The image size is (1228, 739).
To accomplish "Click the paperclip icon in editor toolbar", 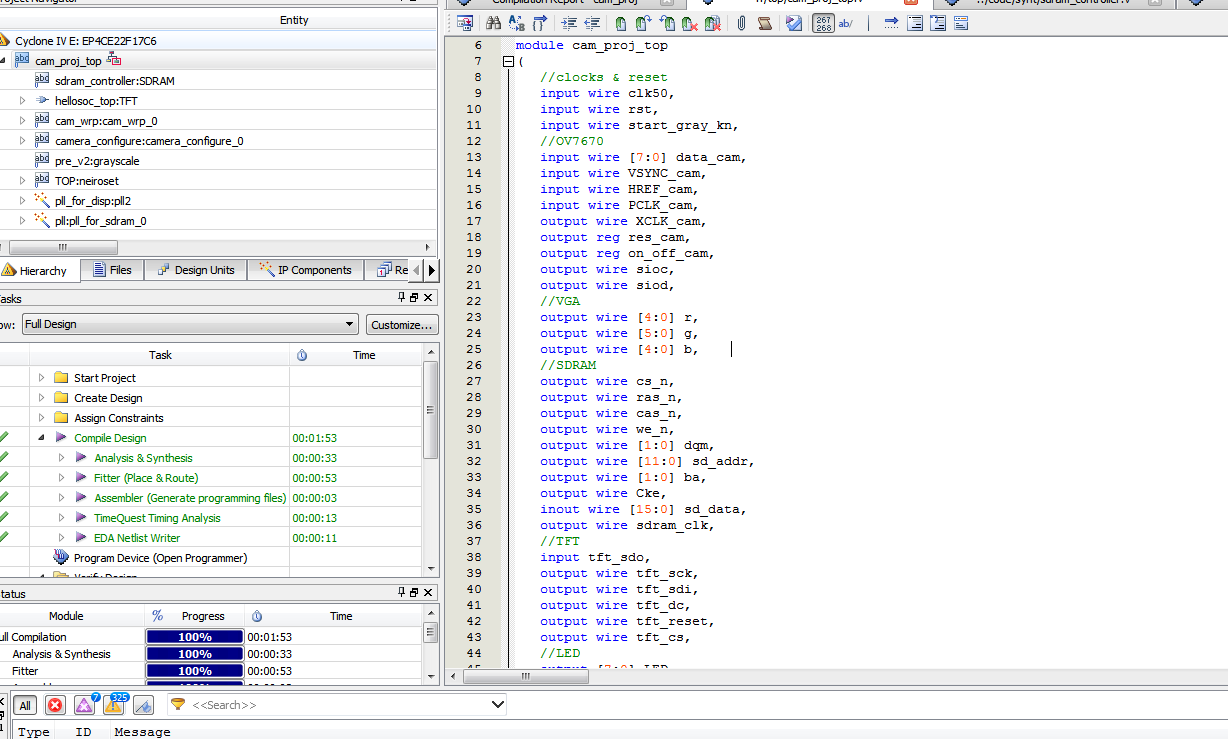I will click(x=742, y=23).
